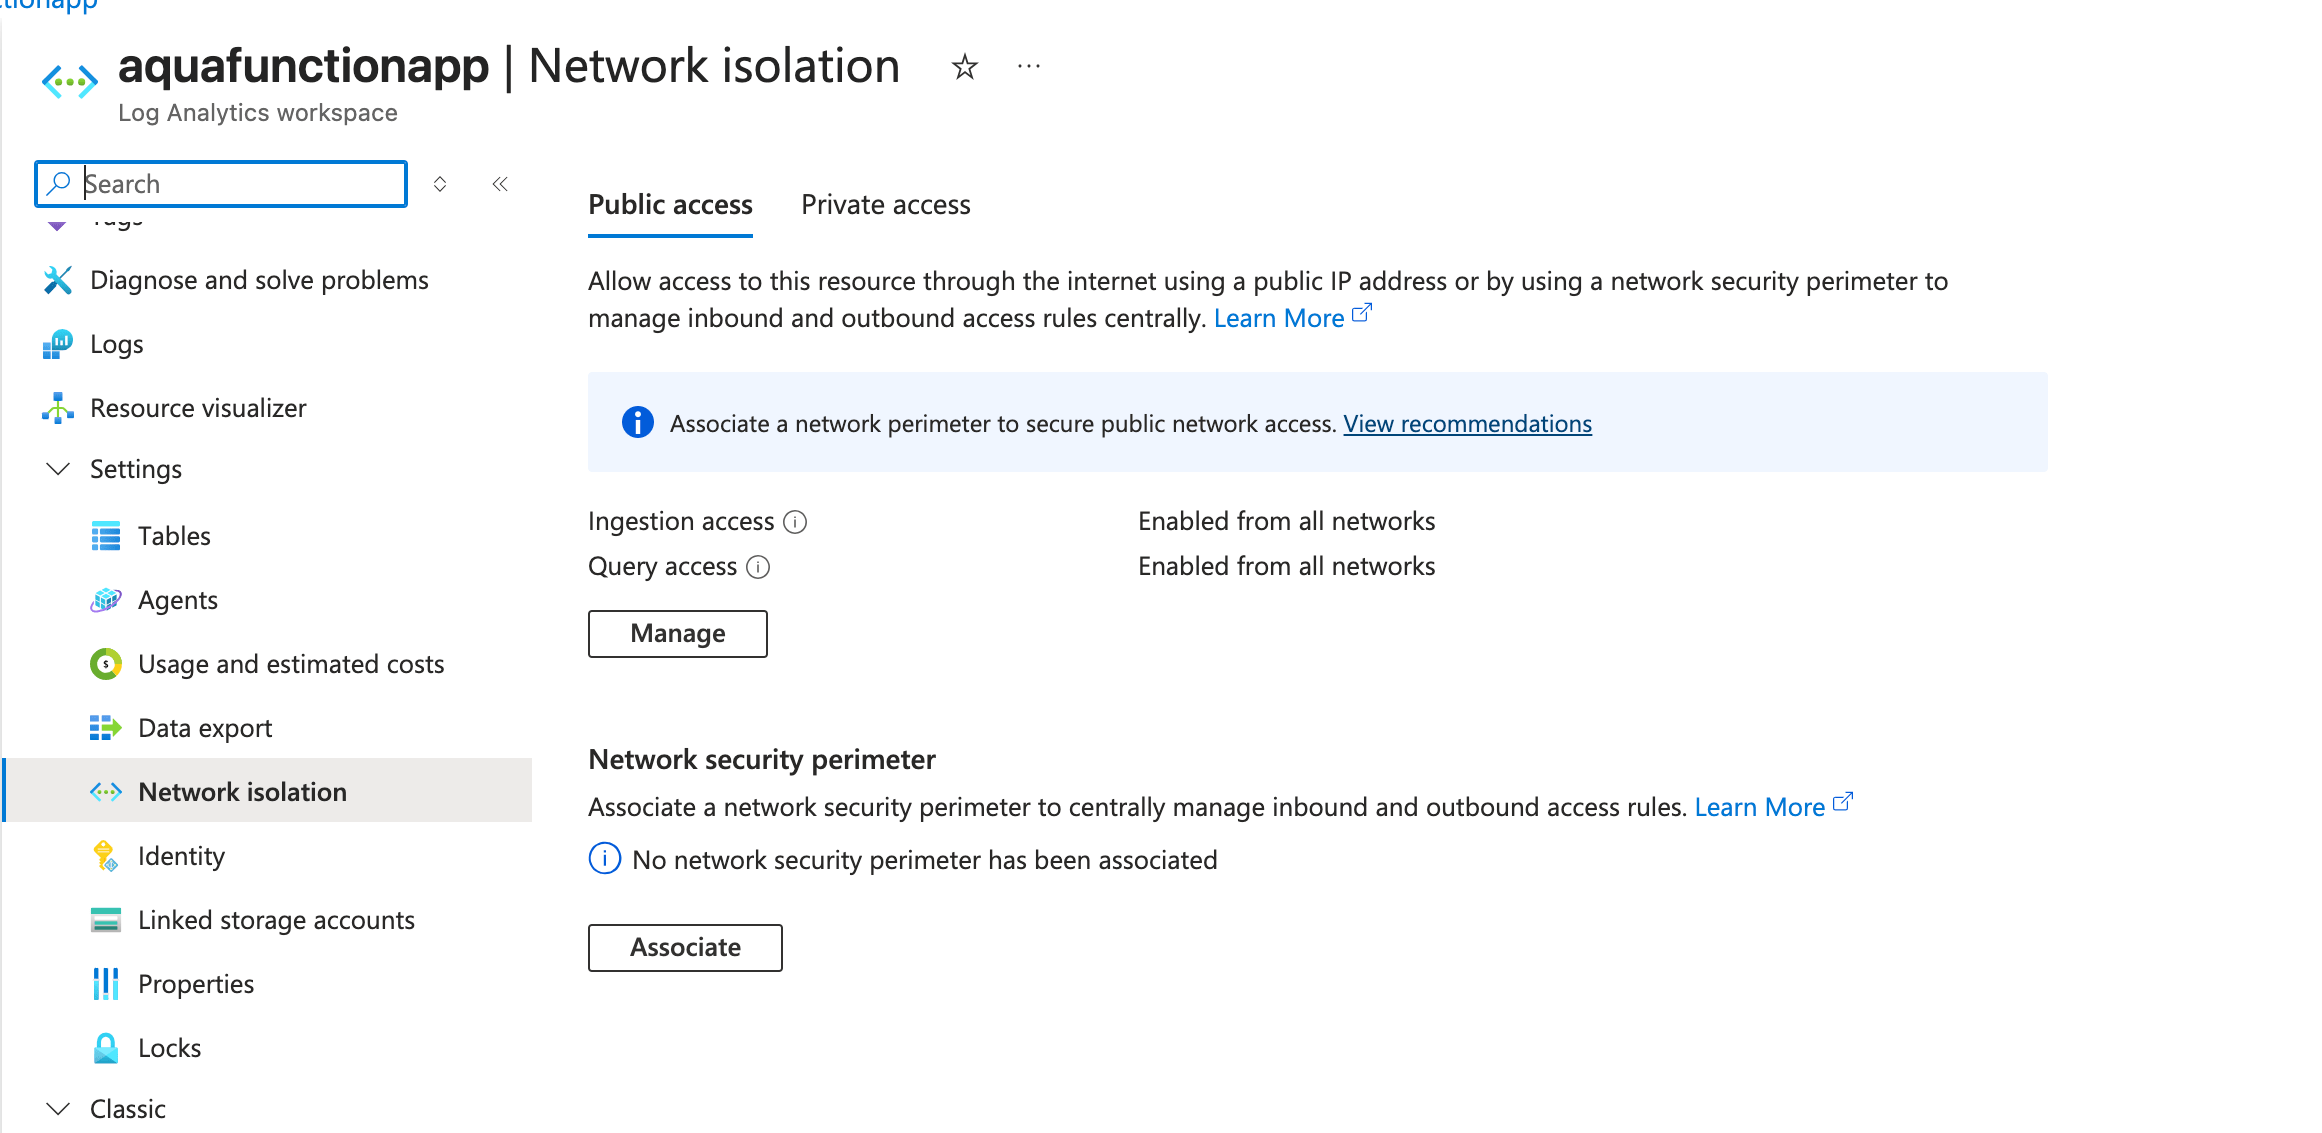Viewport: 2322px width, 1133px height.
Task: Open the more options ellipsis in header
Action: (x=1028, y=67)
